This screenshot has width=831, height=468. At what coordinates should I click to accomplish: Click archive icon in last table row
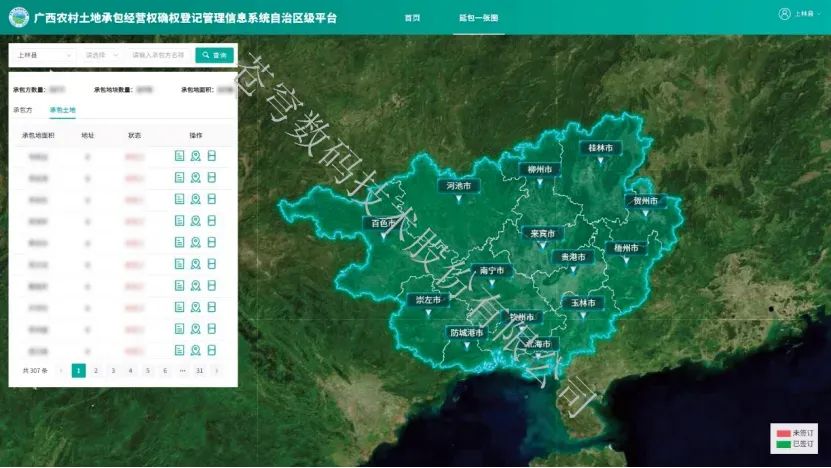click(x=211, y=350)
